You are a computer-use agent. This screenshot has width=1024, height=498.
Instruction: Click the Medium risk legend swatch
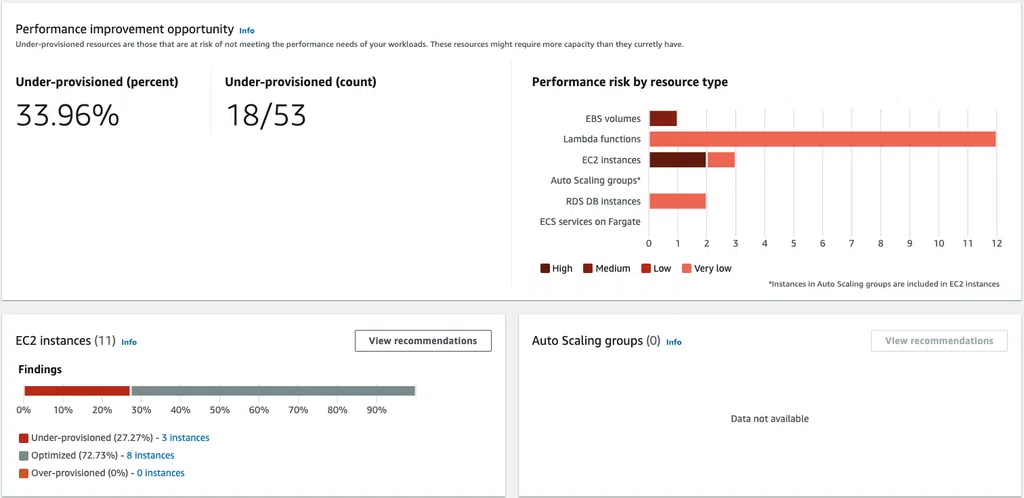pyautogui.click(x=588, y=268)
